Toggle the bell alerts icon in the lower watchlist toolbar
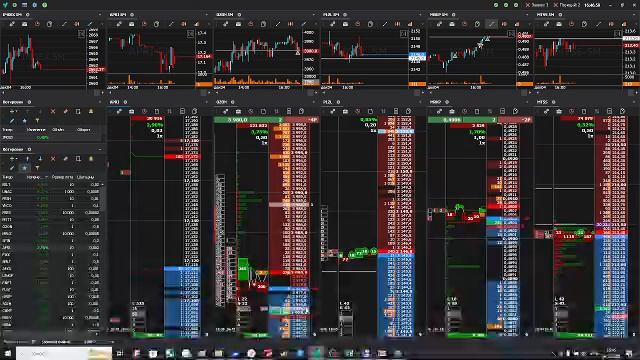Screen dimensions: 640x360 pyautogui.click(x=91, y=158)
